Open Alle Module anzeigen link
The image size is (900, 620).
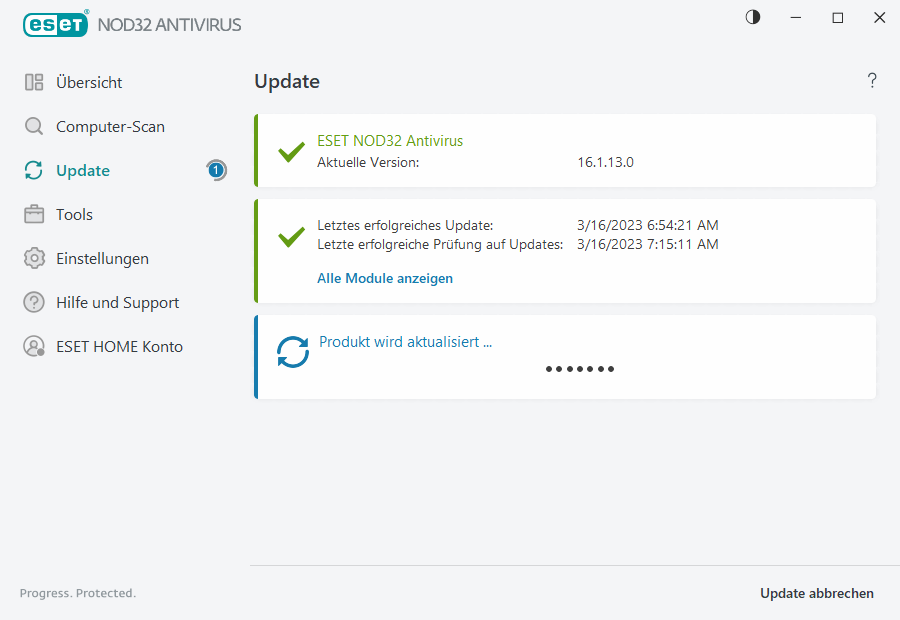click(385, 278)
